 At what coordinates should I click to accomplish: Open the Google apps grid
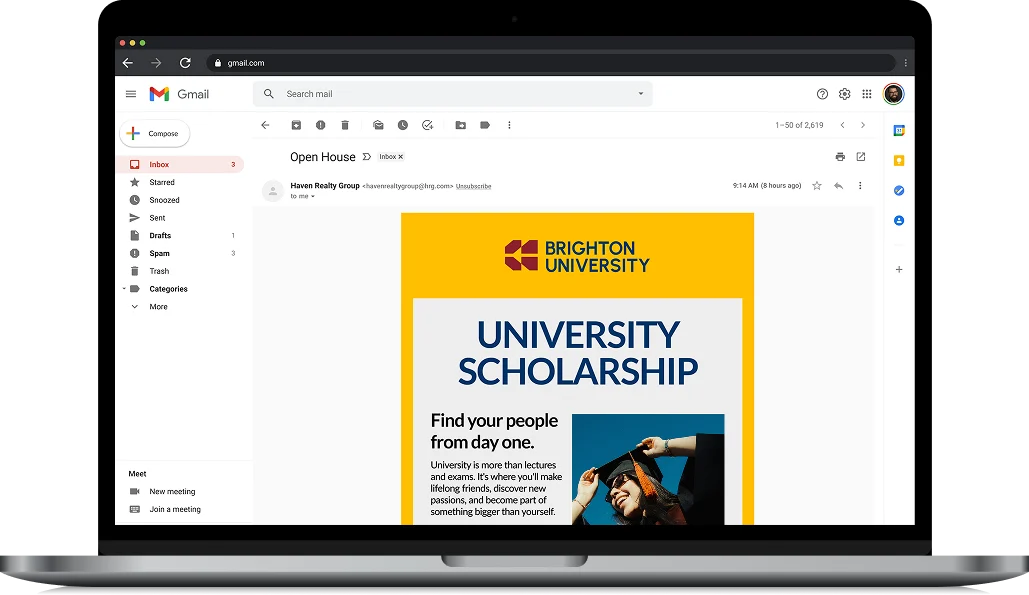point(867,94)
